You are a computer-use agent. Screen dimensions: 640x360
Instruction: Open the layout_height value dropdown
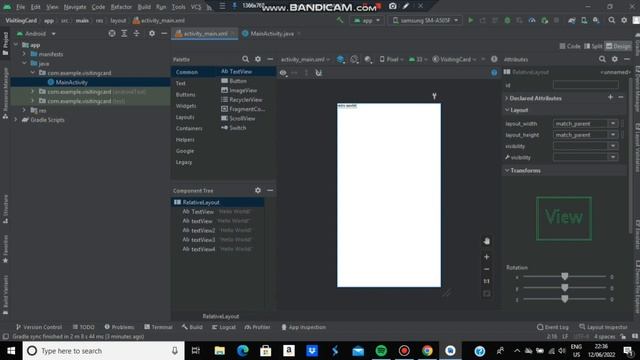pos(613,134)
